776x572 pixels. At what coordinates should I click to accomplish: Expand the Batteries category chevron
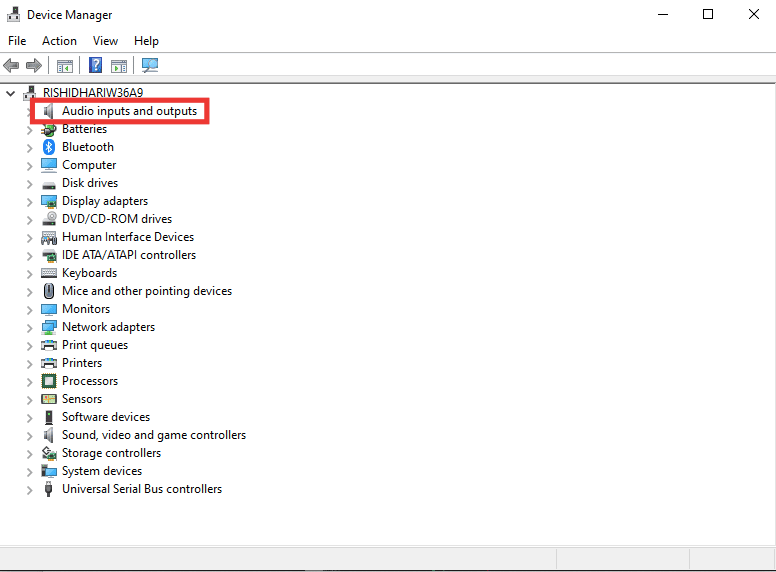coord(29,130)
